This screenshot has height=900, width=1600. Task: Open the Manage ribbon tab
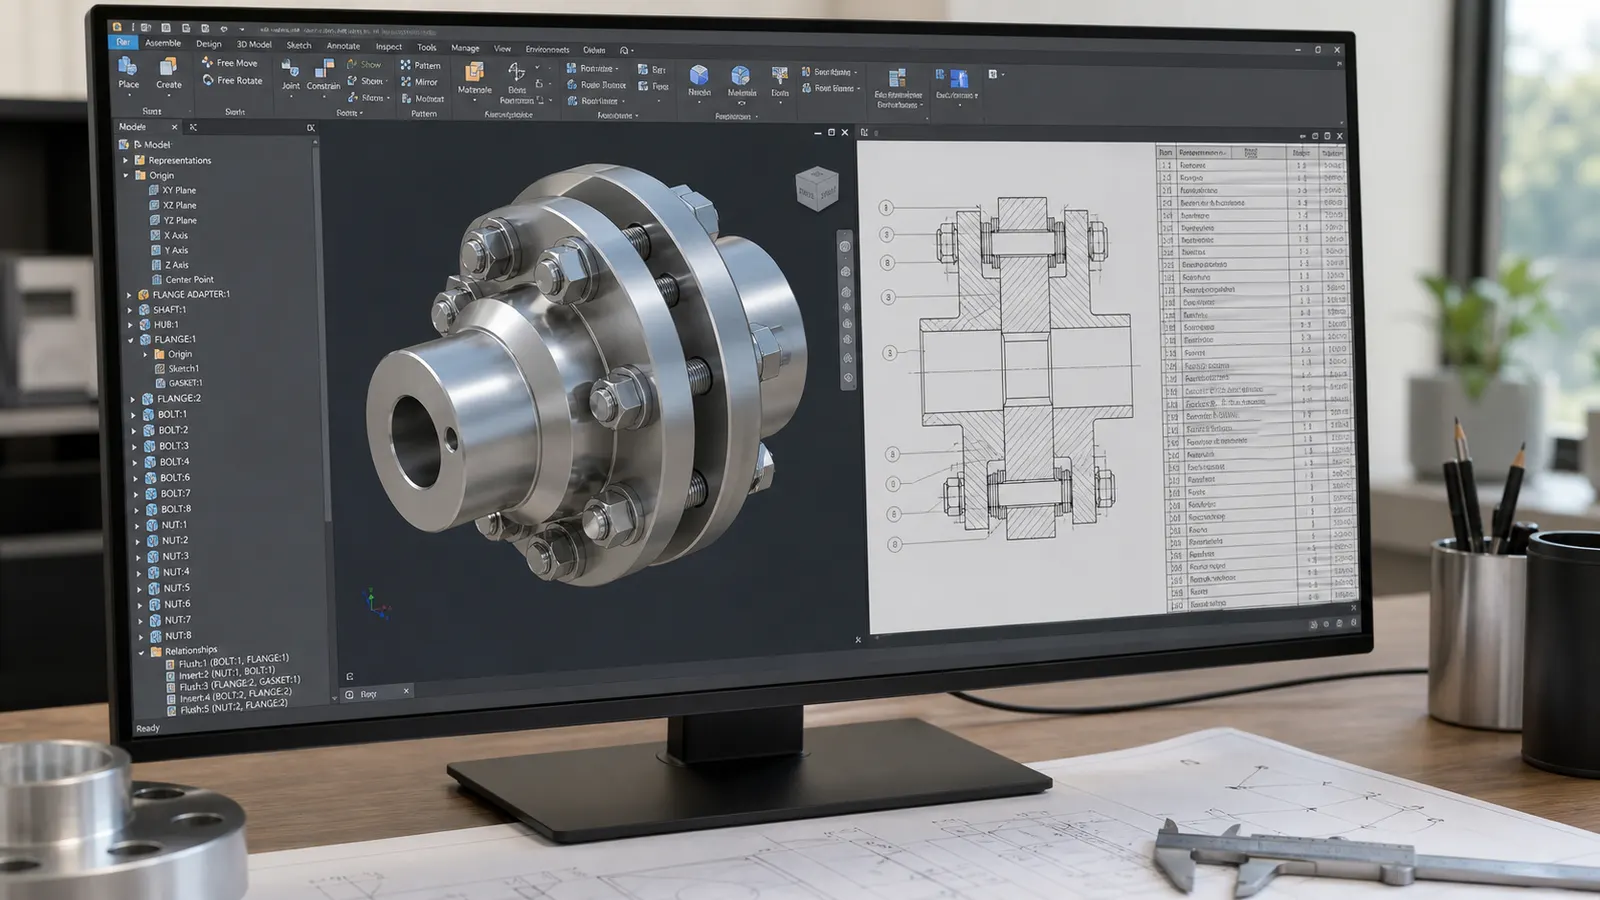465,48
